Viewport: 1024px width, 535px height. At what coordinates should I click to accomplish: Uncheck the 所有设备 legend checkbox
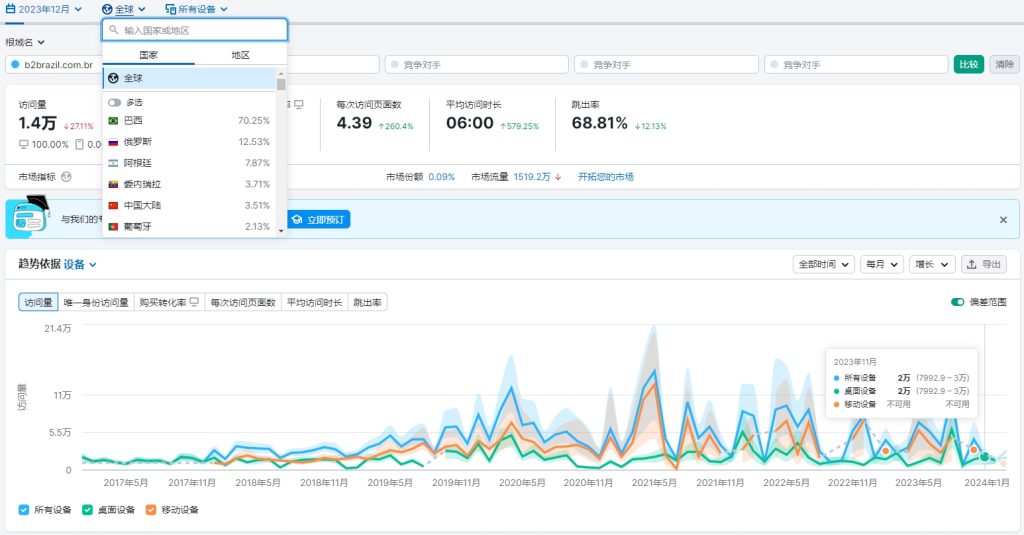(24, 510)
